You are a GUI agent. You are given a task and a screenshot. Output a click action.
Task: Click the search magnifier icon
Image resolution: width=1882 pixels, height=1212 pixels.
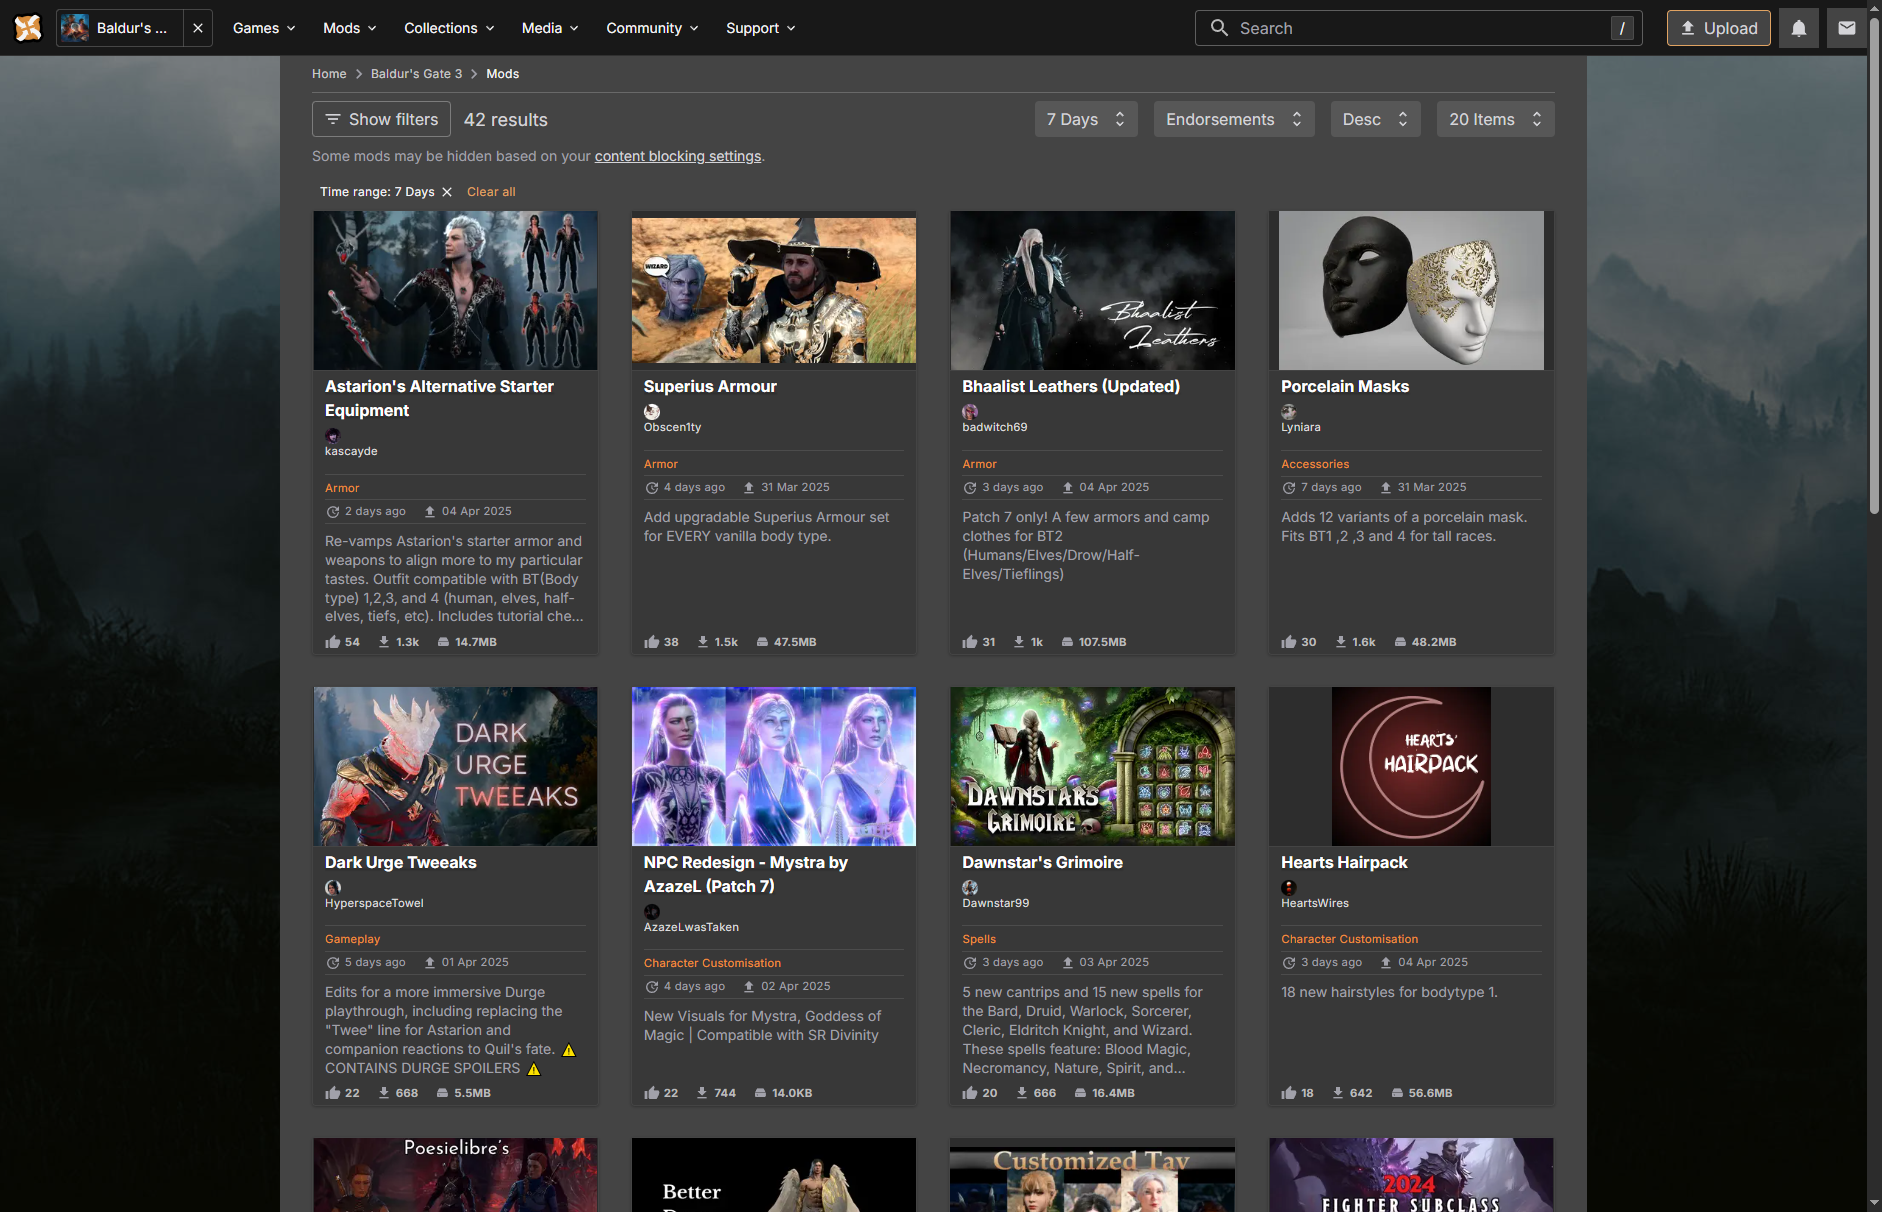click(1219, 28)
